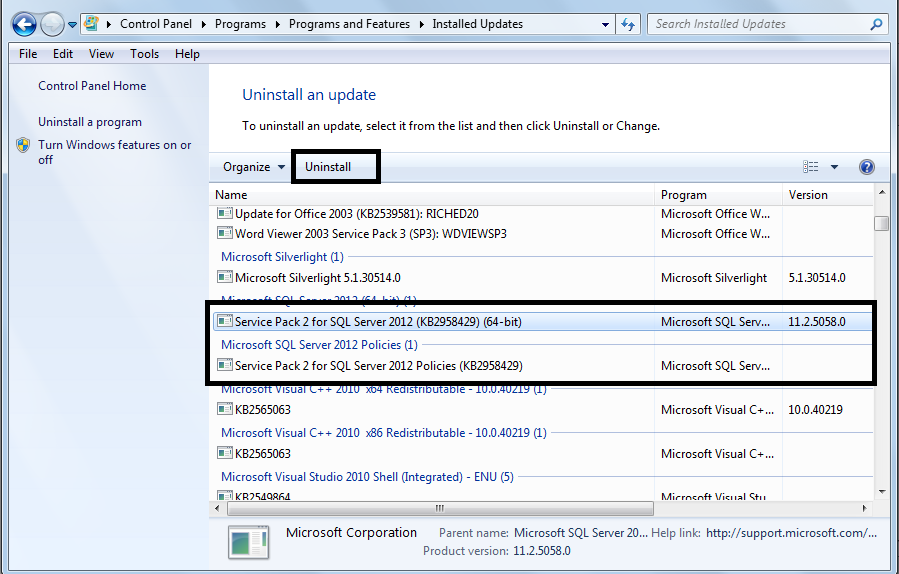Open the view options dropdown arrow
899x574 pixels.
click(x=834, y=167)
